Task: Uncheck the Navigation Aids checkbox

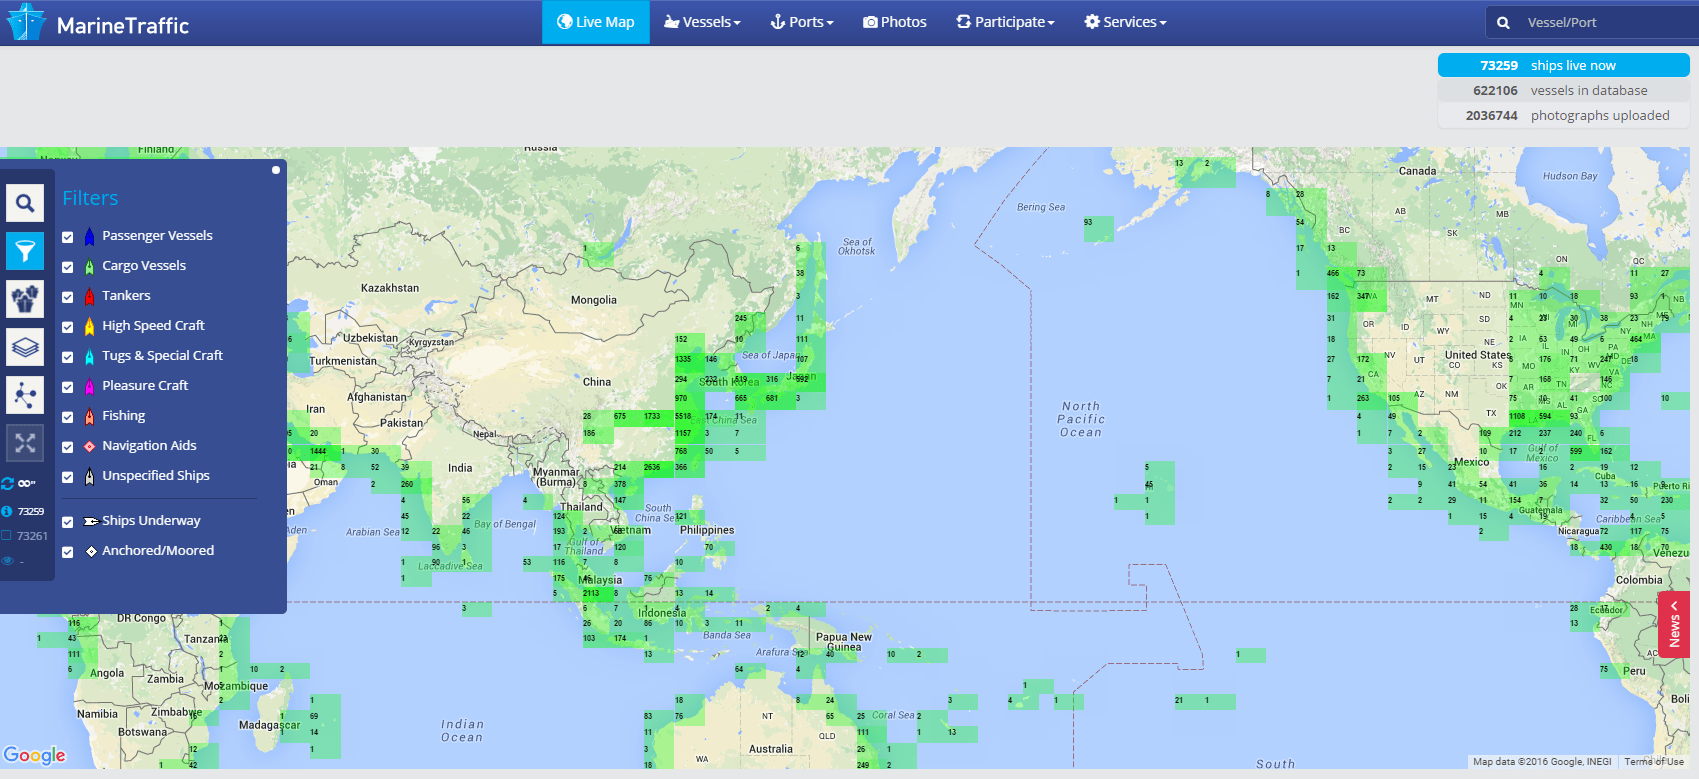Action: click(68, 447)
